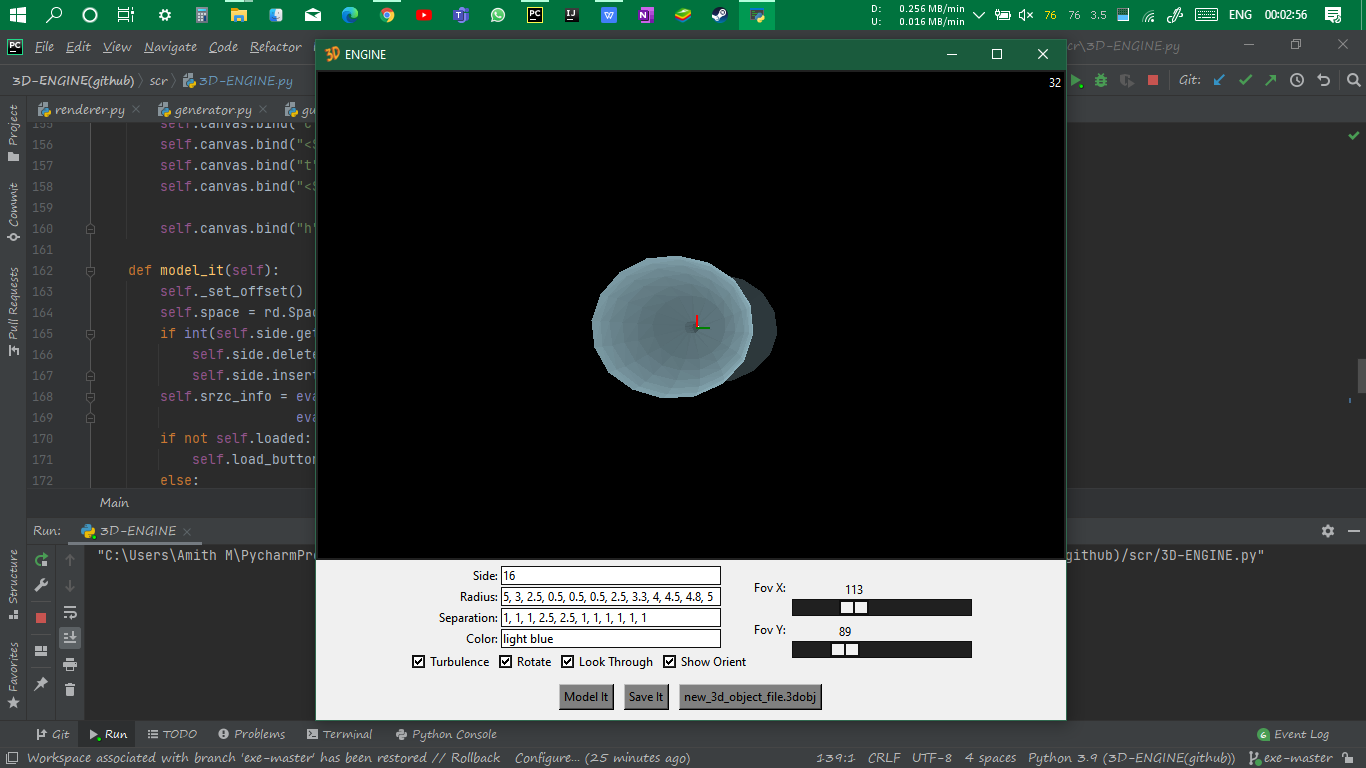Image resolution: width=1366 pixels, height=768 pixels.
Task: Open the TODO tool window tab
Action: pos(172,734)
